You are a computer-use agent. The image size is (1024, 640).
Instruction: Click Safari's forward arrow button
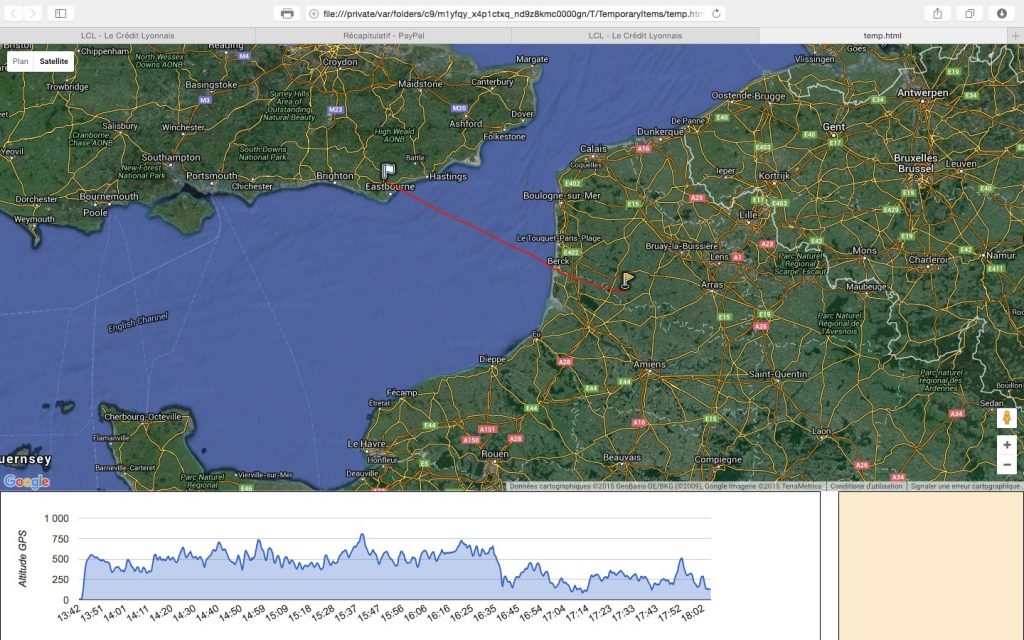click(33, 13)
